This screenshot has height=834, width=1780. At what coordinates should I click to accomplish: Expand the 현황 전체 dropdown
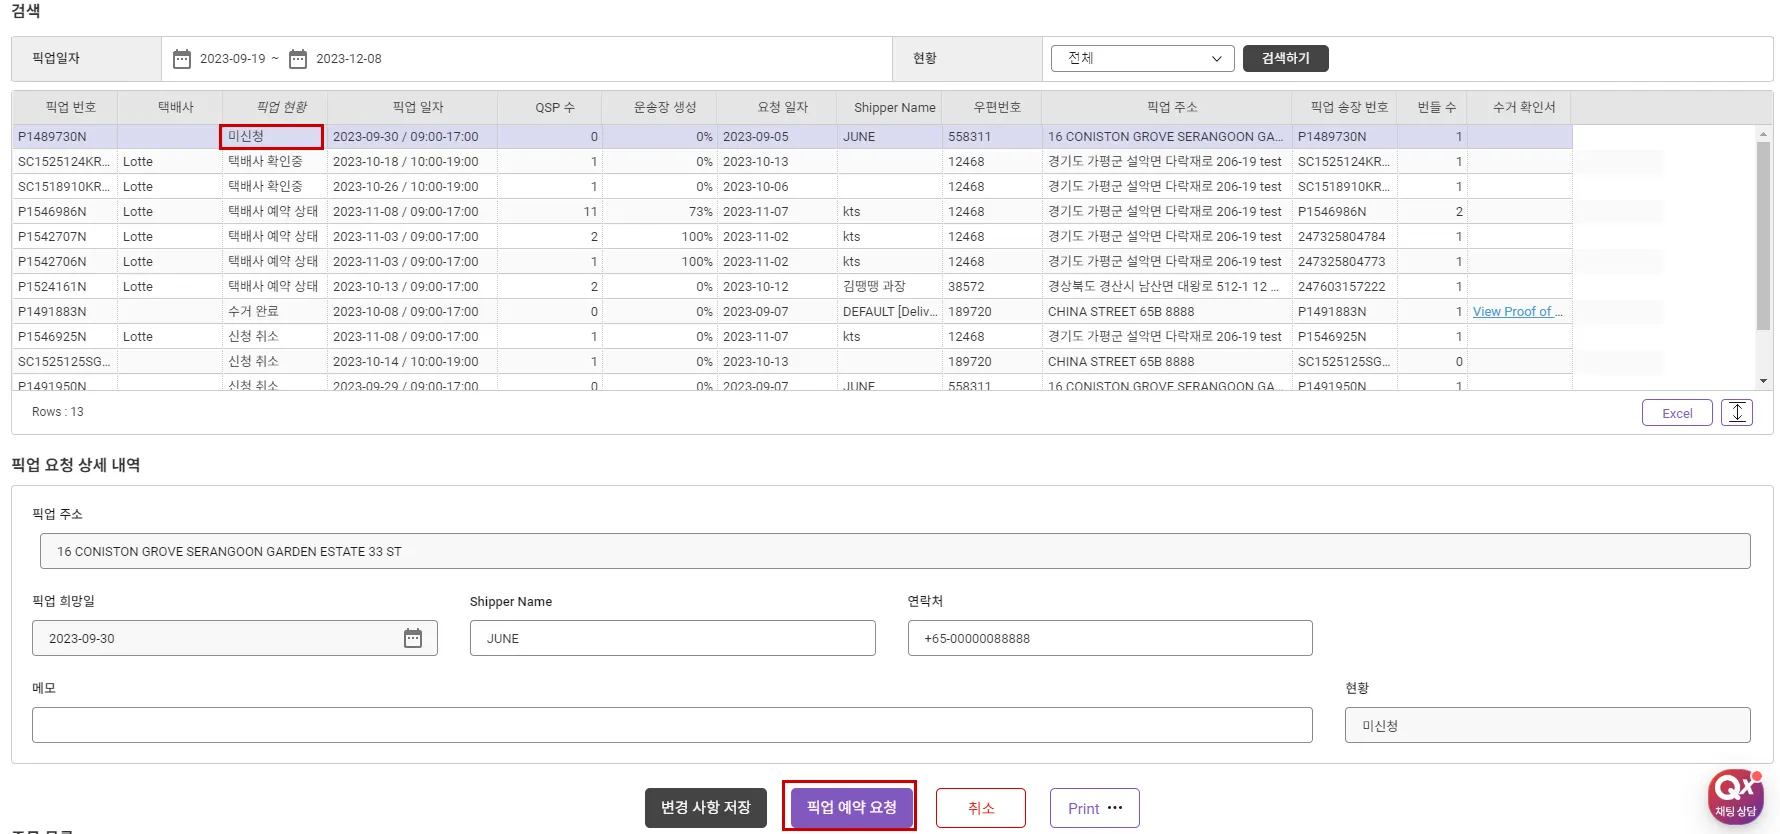click(1143, 59)
